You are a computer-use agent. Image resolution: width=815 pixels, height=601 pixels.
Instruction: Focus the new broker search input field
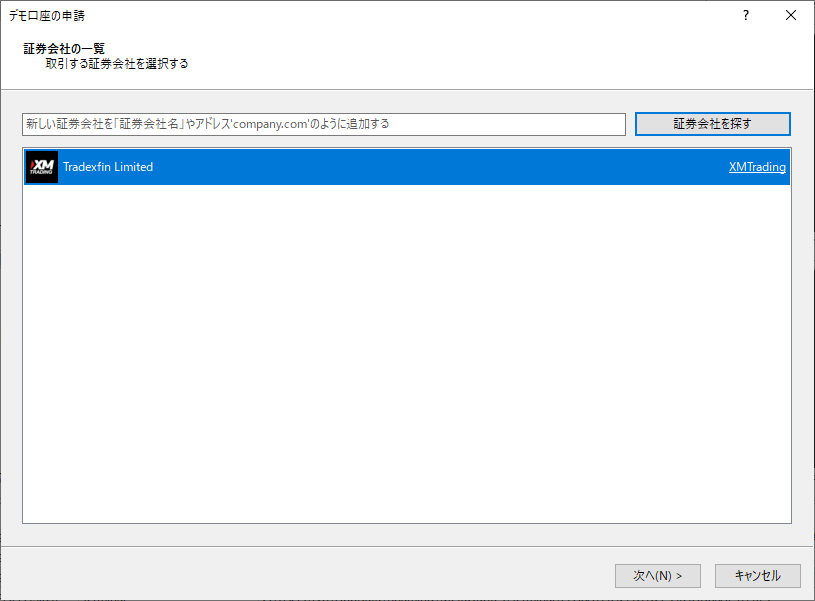pyautogui.click(x=324, y=124)
